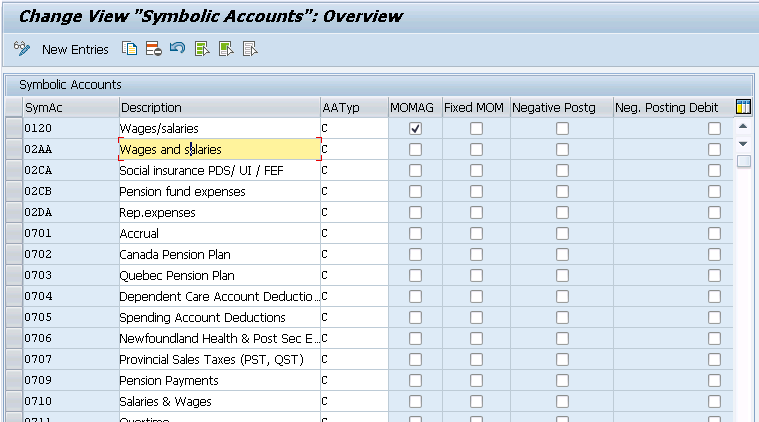Image resolution: width=759 pixels, height=422 pixels.
Task: Enable Fixed MOM for Pension fund expenses
Action: (476, 191)
